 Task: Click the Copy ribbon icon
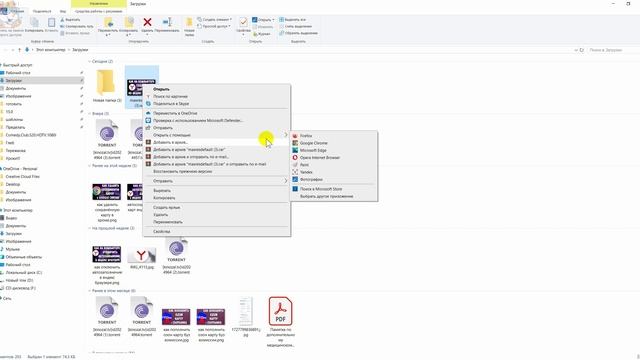coord(34,22)
